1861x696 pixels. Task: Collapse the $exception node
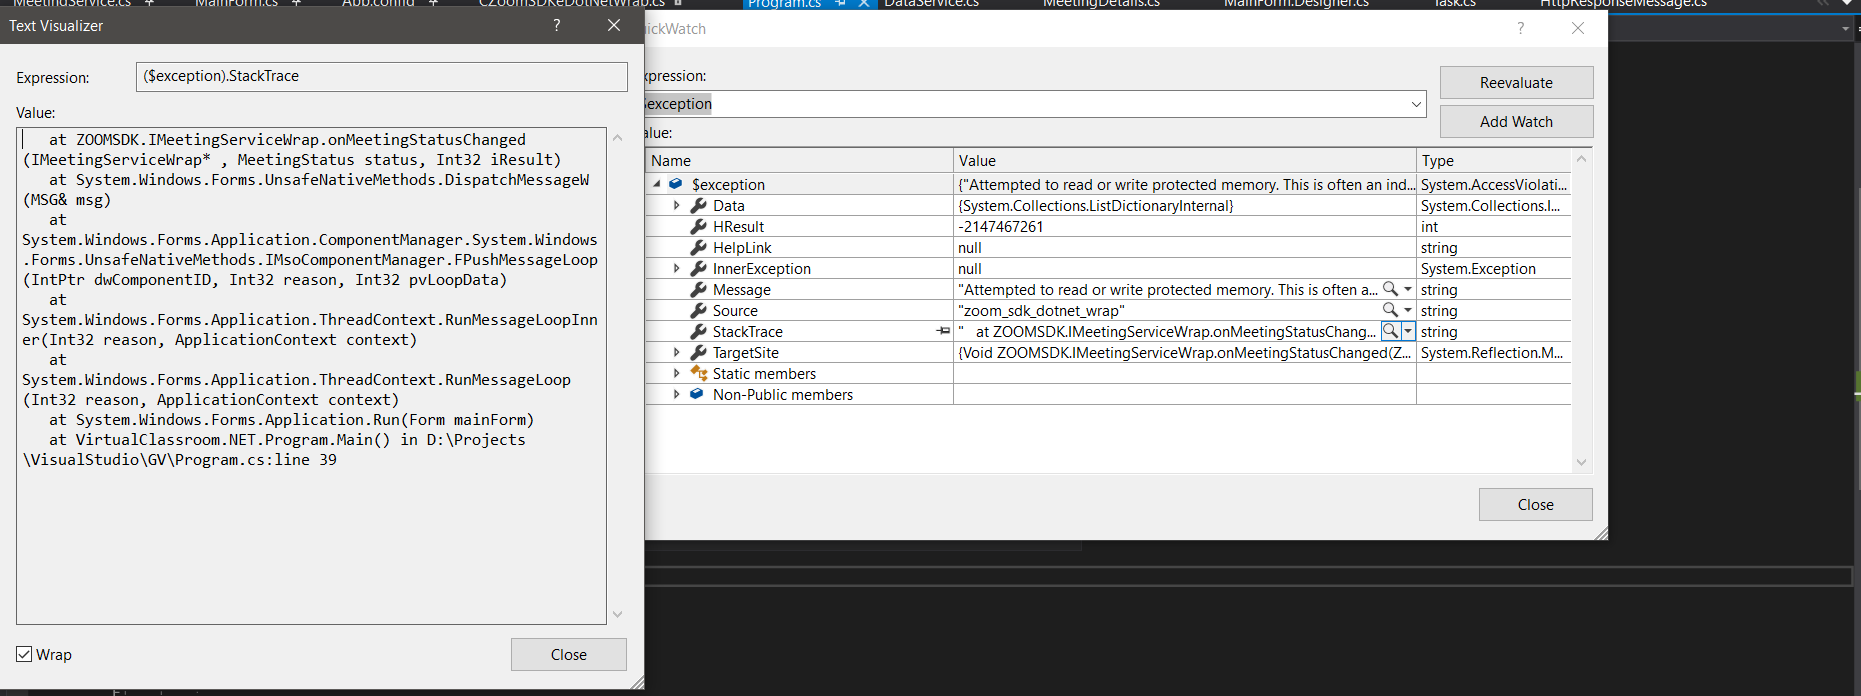click(657, 184)
